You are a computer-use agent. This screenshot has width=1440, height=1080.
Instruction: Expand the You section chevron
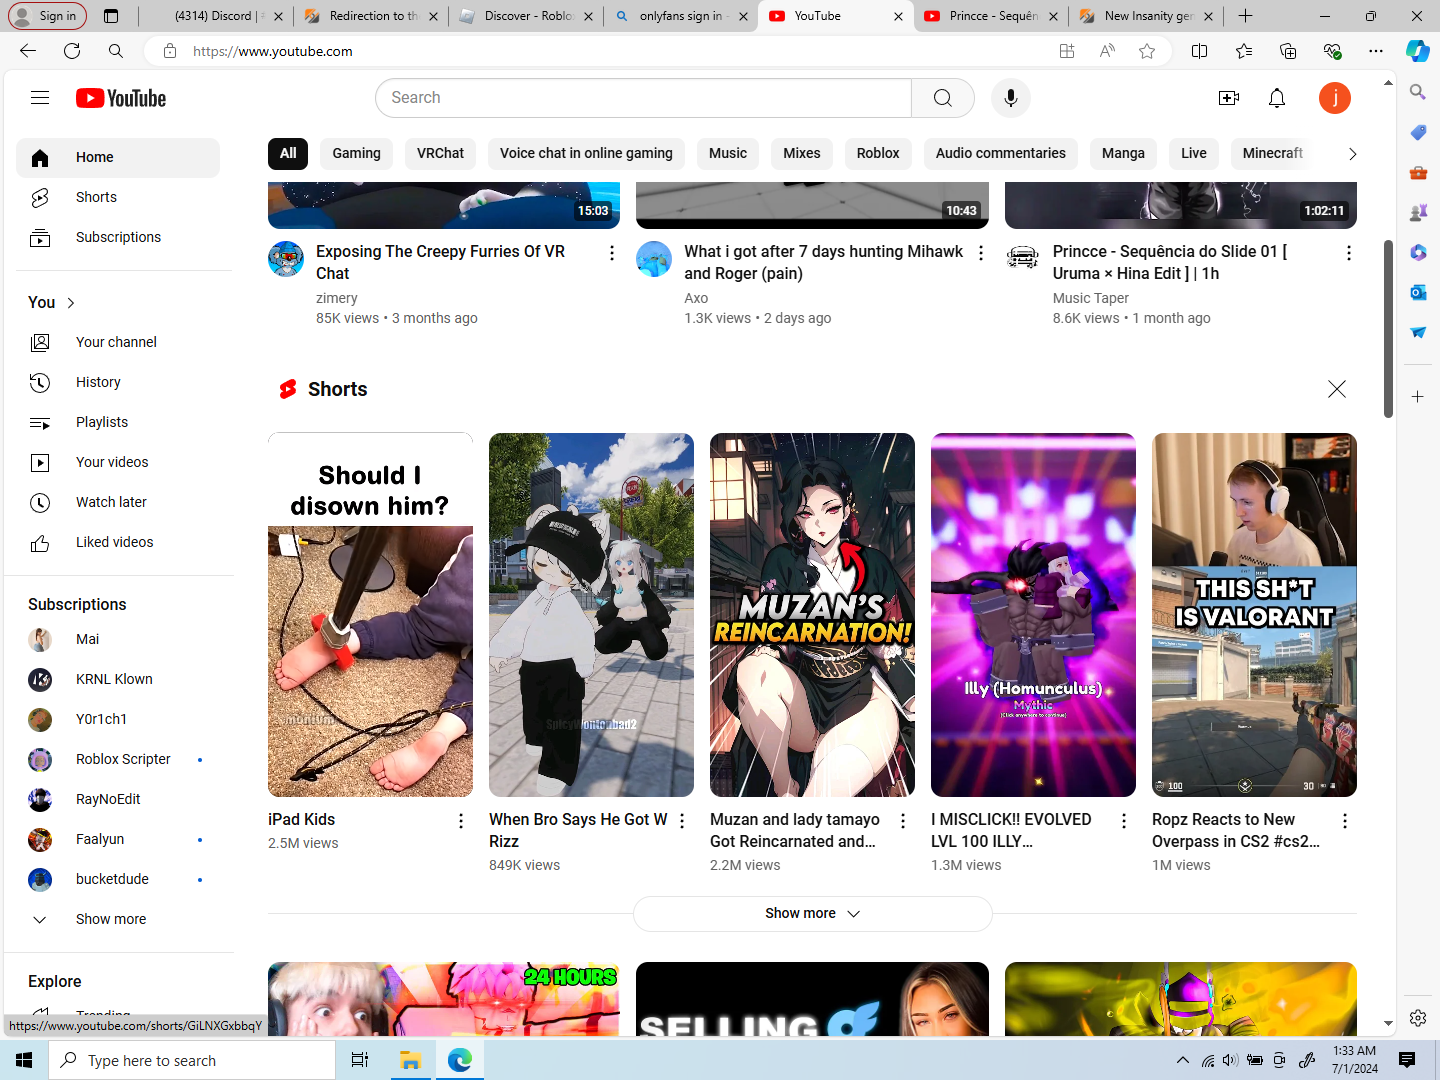(x=71, y=303)
